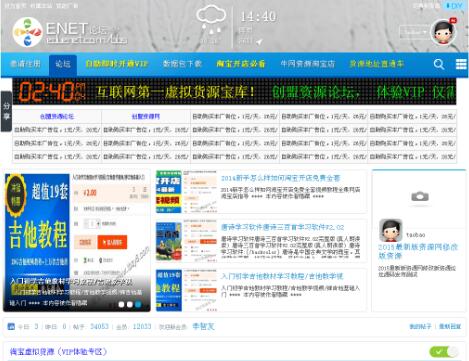The width and height of the screenshot is (469, 361).
Task: Click the member count 12033
Action: [142, 326]
